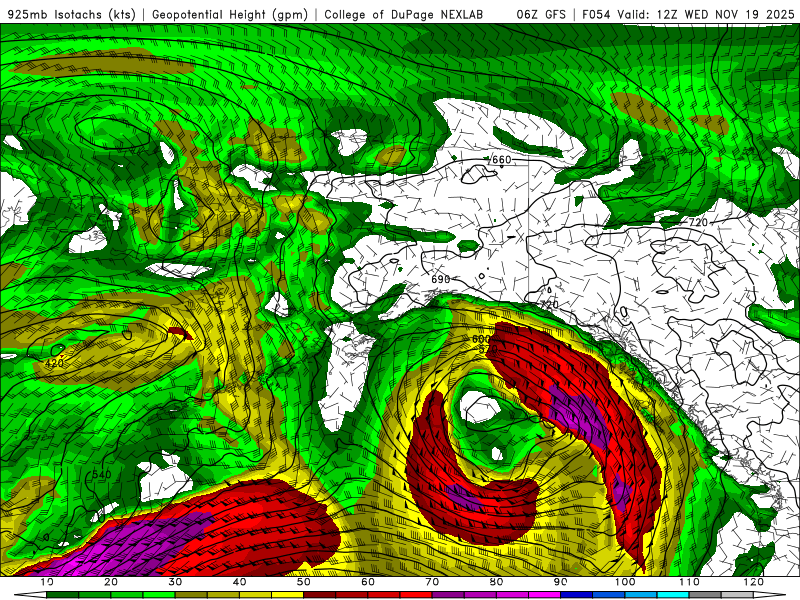800x600 pixels.
Task: Click the '720' label on the coast below 690
Action: point(549,305)
